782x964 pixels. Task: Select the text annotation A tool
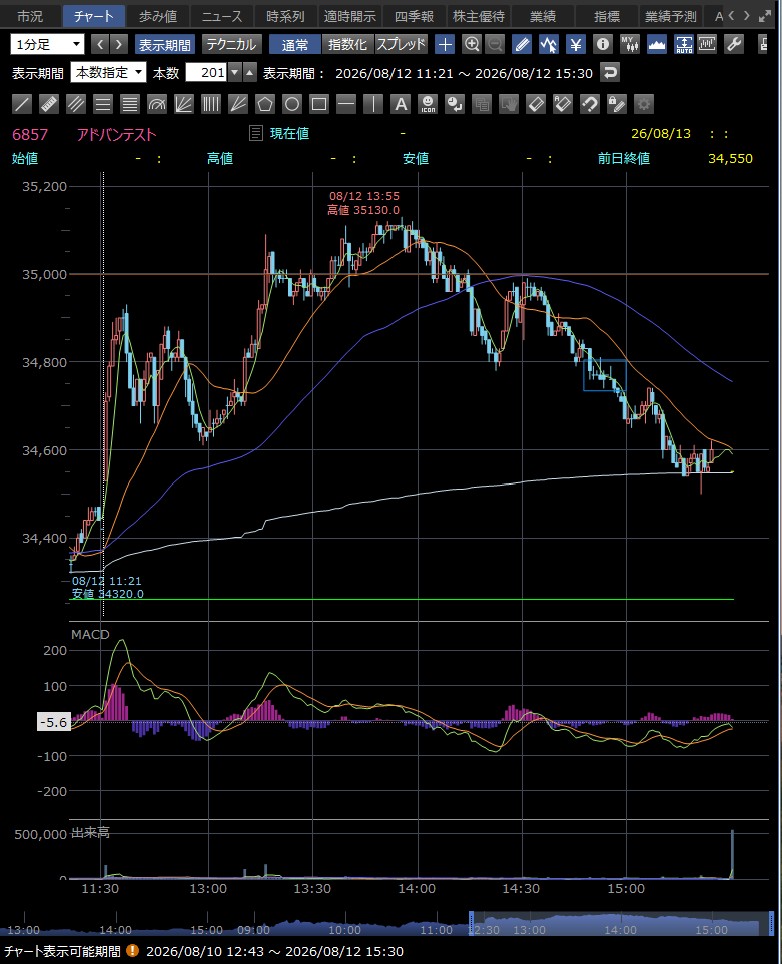pyautogui.click(x=401, y=104)
